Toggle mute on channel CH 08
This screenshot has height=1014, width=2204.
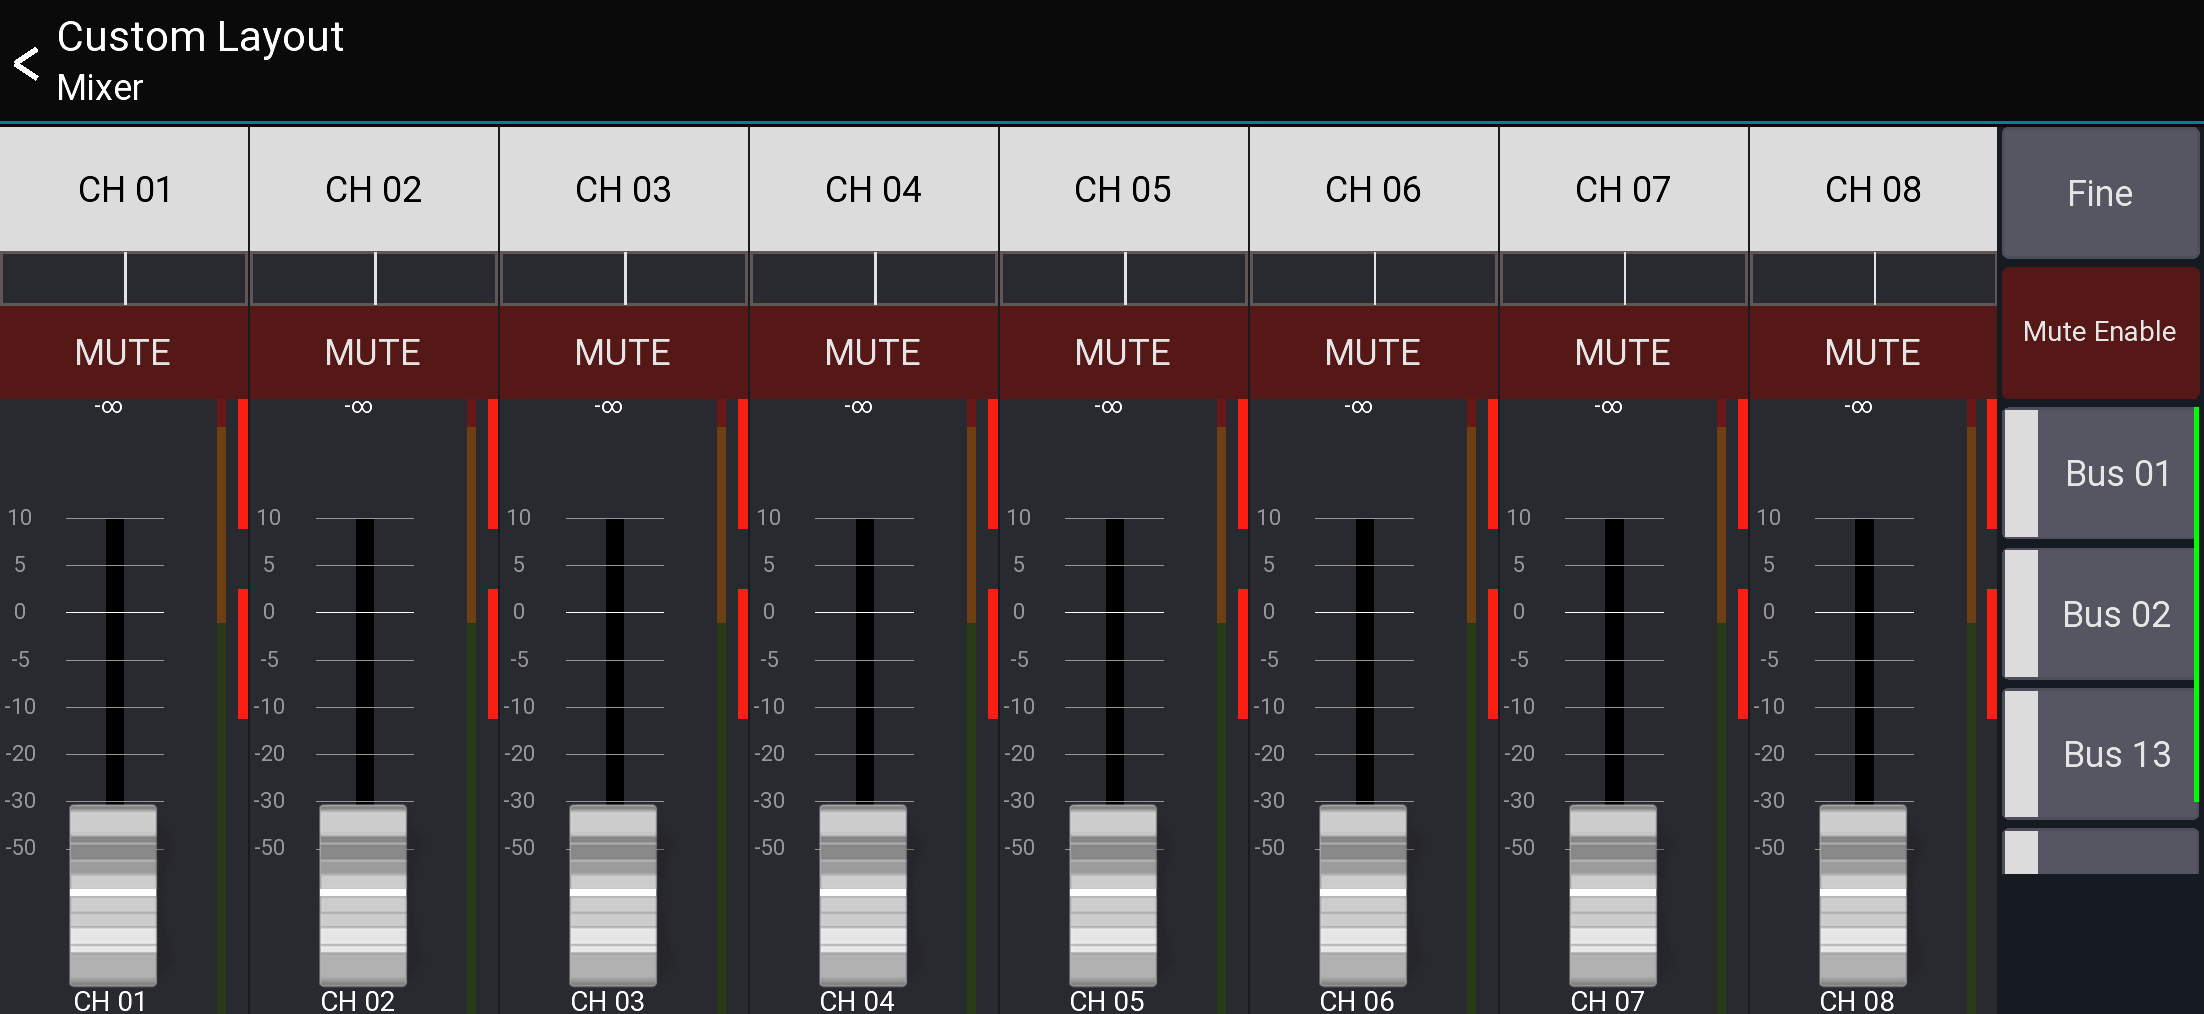click(1873, 352)
